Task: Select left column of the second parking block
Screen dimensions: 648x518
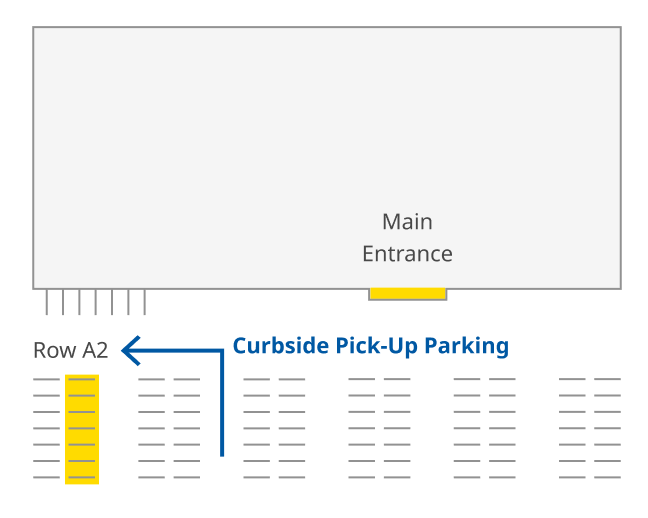Action: point(152,429)
